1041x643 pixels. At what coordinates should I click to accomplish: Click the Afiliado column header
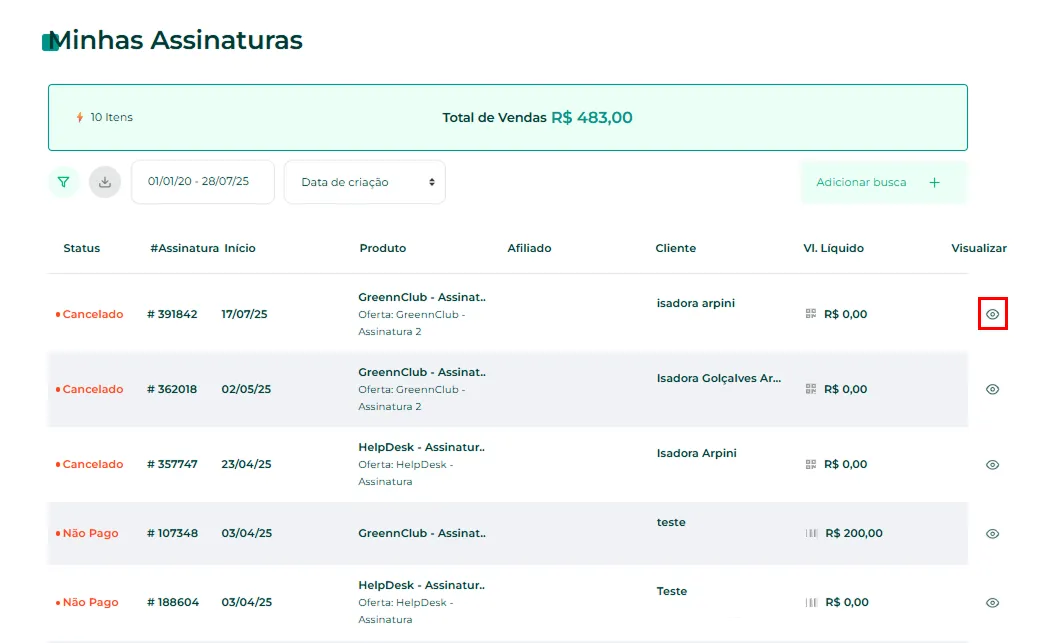point(529,248)
